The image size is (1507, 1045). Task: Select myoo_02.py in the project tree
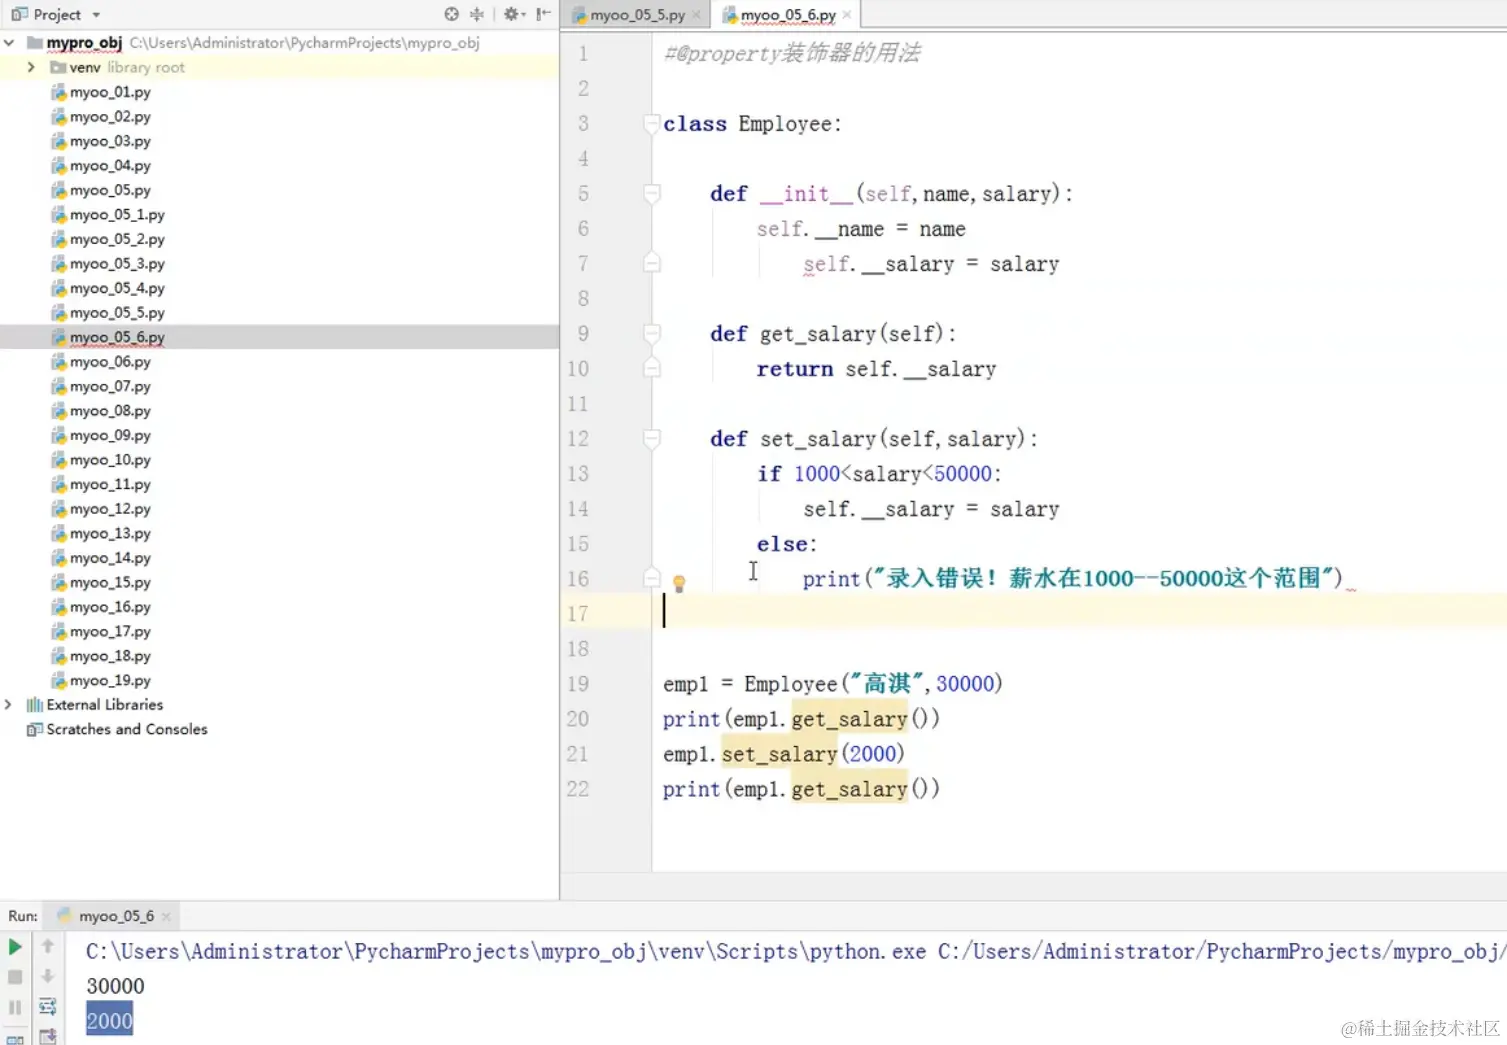(x=110, y=117)
